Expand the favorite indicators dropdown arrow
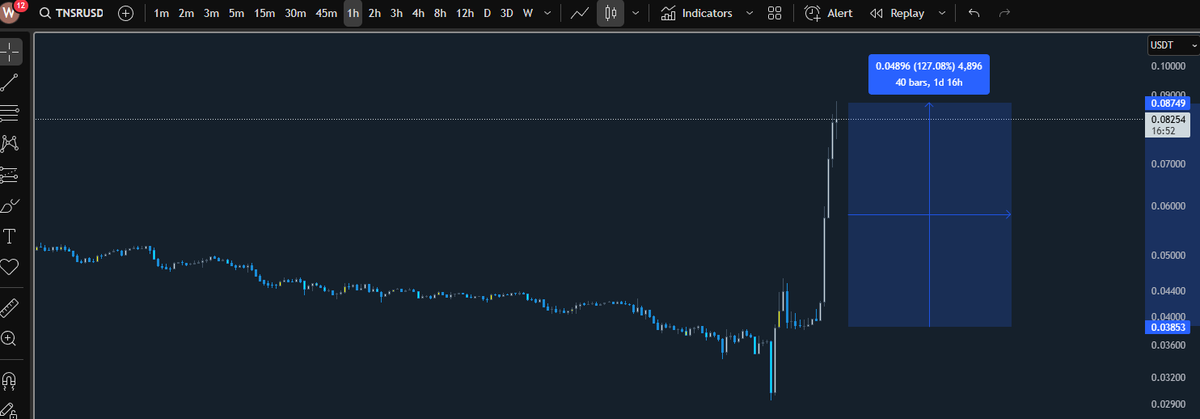1200x419 pixels. tap(749, 14)
